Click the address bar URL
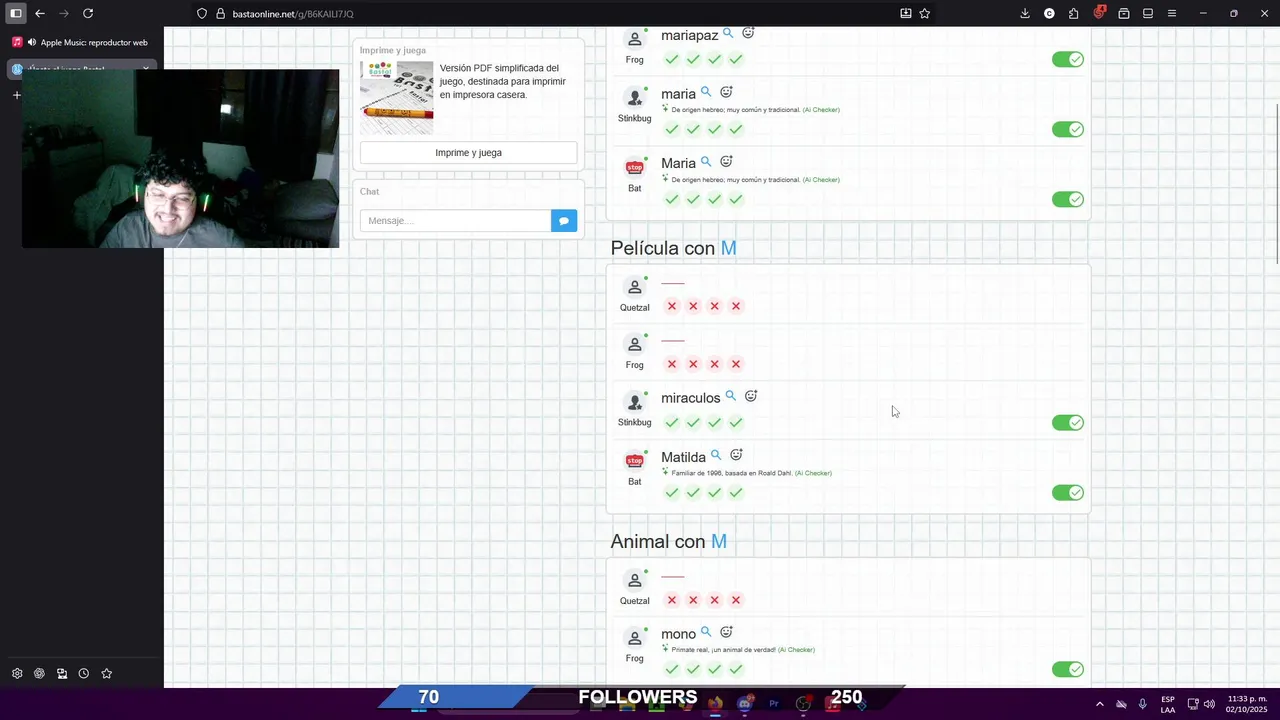 pyautogui.click(x=293, y=14)
